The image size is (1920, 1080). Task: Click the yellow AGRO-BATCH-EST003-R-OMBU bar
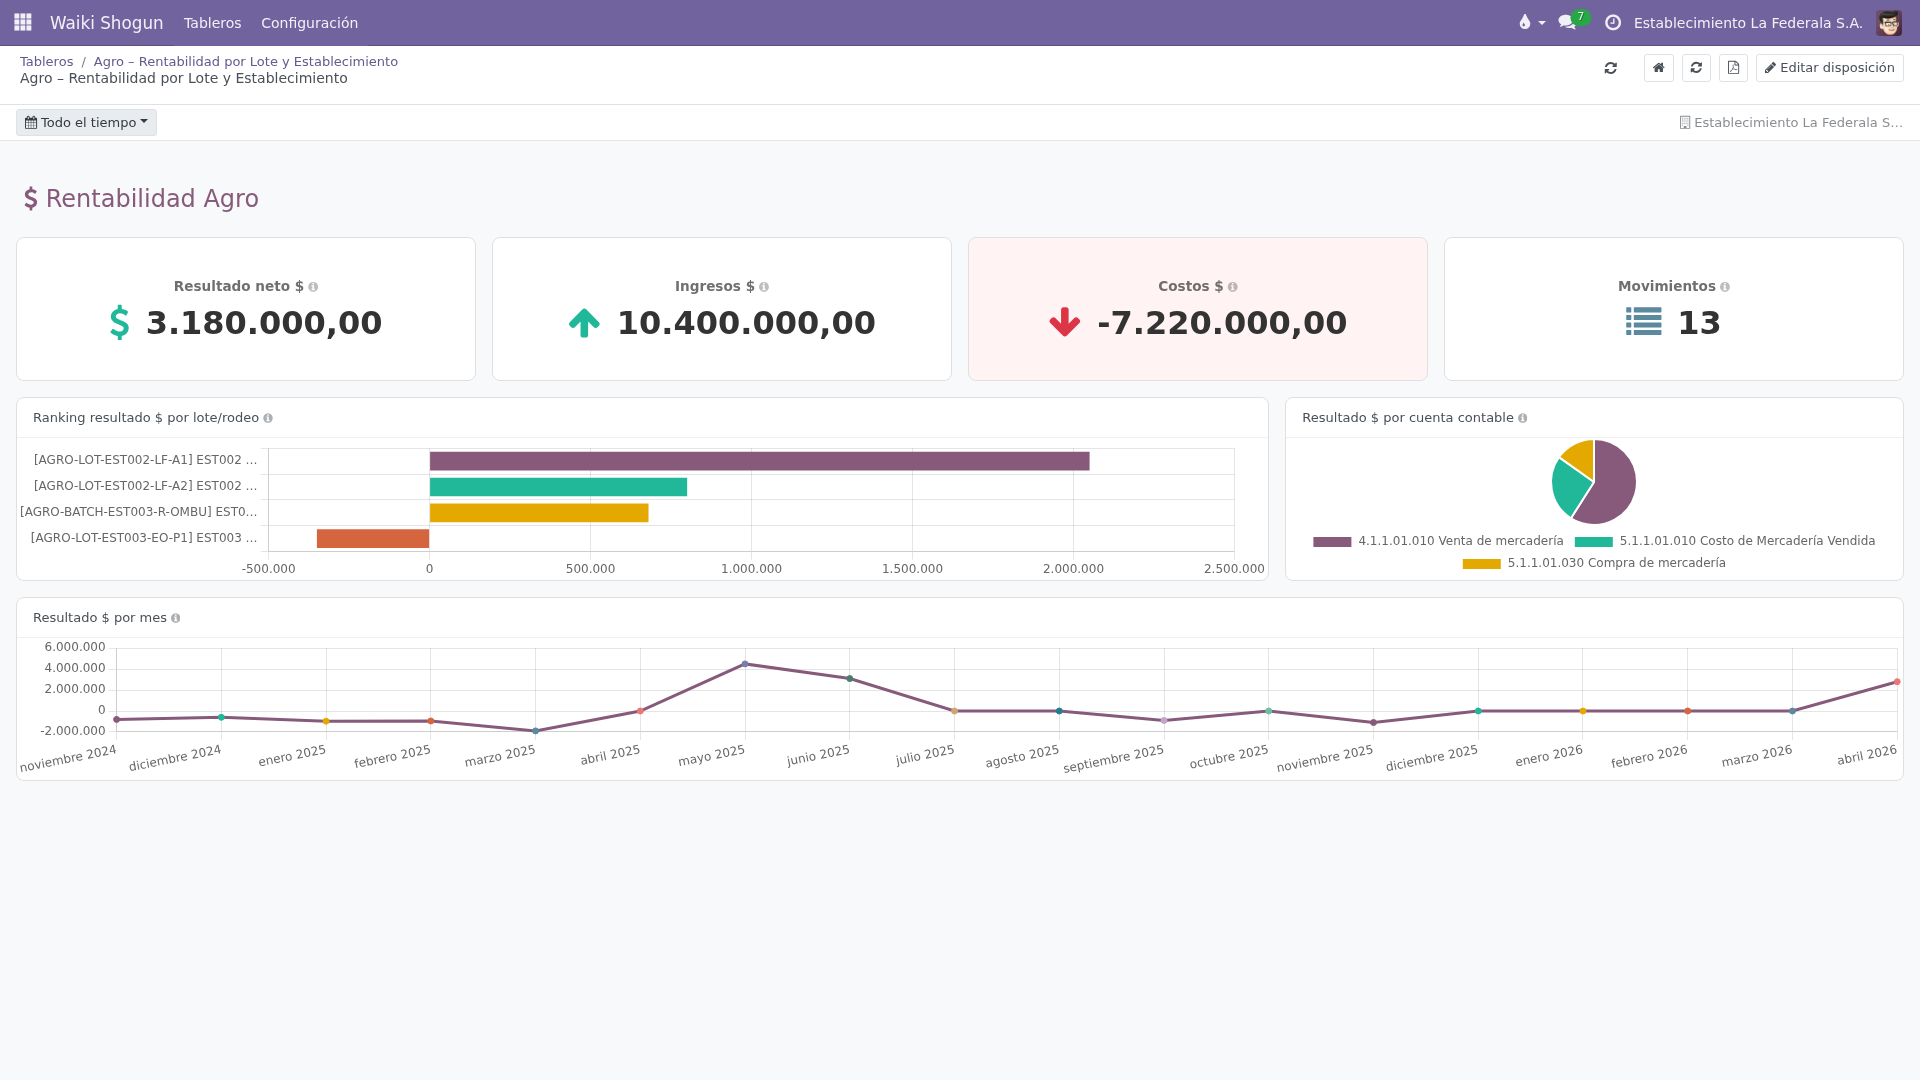(x=539, y=513)
